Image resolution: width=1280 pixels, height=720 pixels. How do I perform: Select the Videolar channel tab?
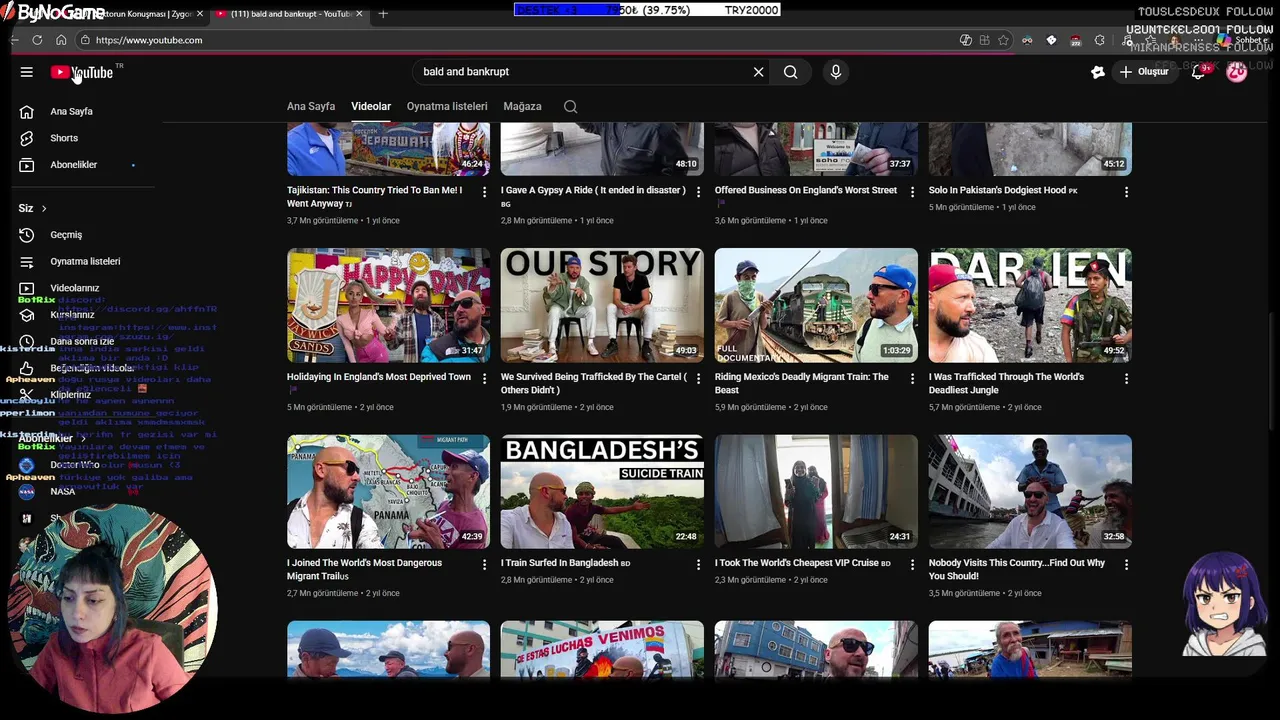[x=371, y=106]
